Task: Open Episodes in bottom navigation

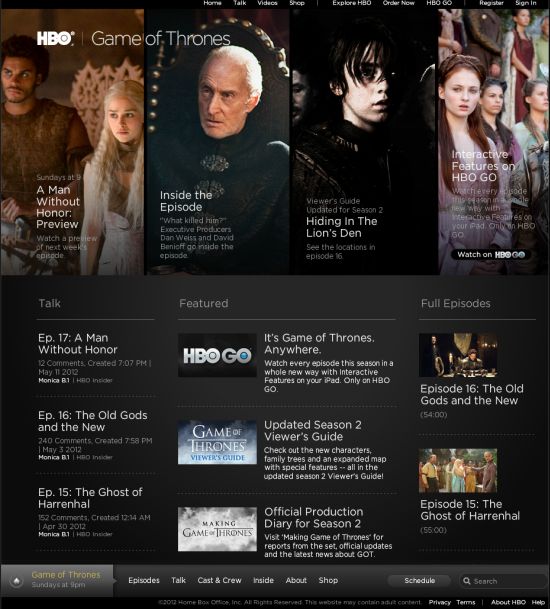Action: (144, 580)
